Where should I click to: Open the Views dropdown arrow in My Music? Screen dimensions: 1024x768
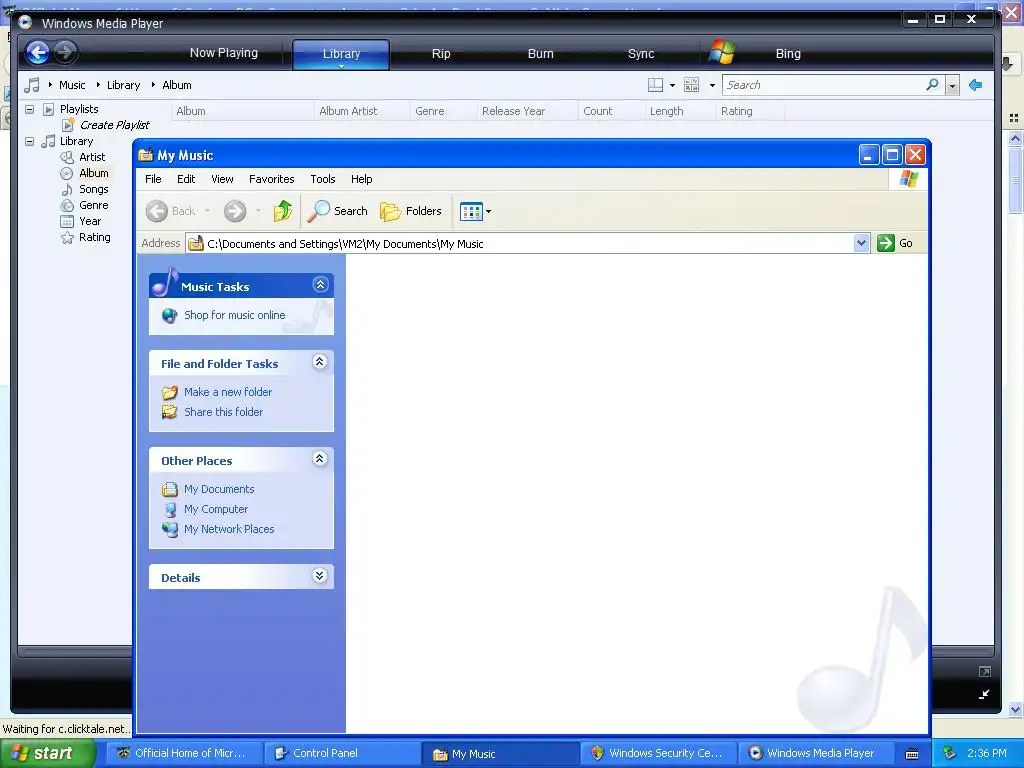point(488,212)
